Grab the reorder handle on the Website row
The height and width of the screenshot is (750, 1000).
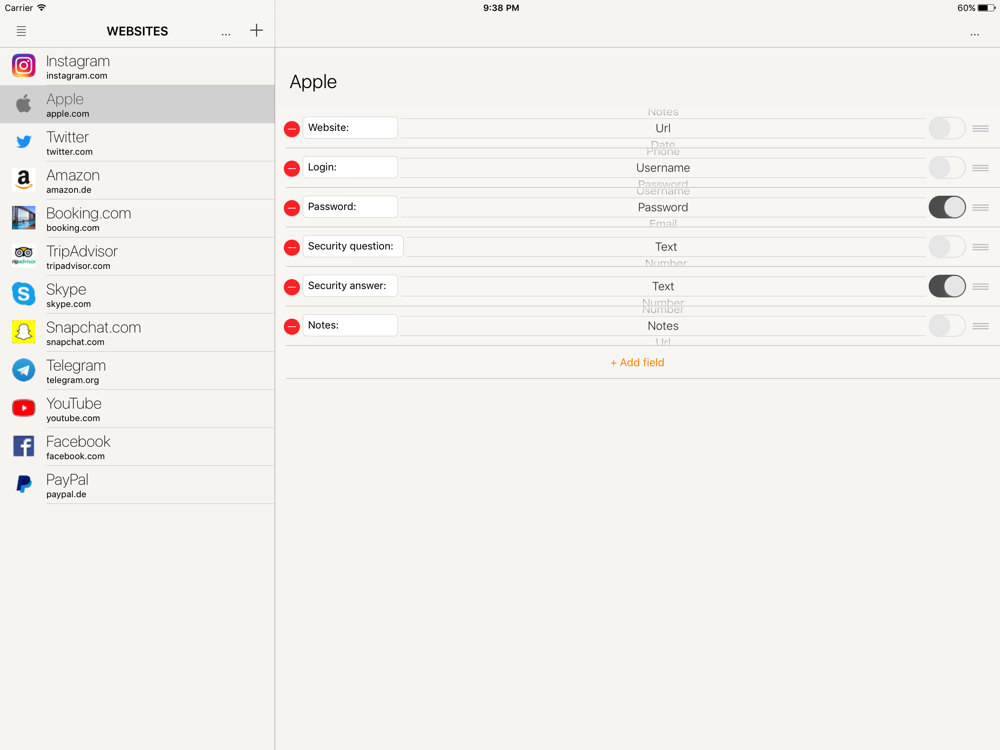tap(980, 128)
